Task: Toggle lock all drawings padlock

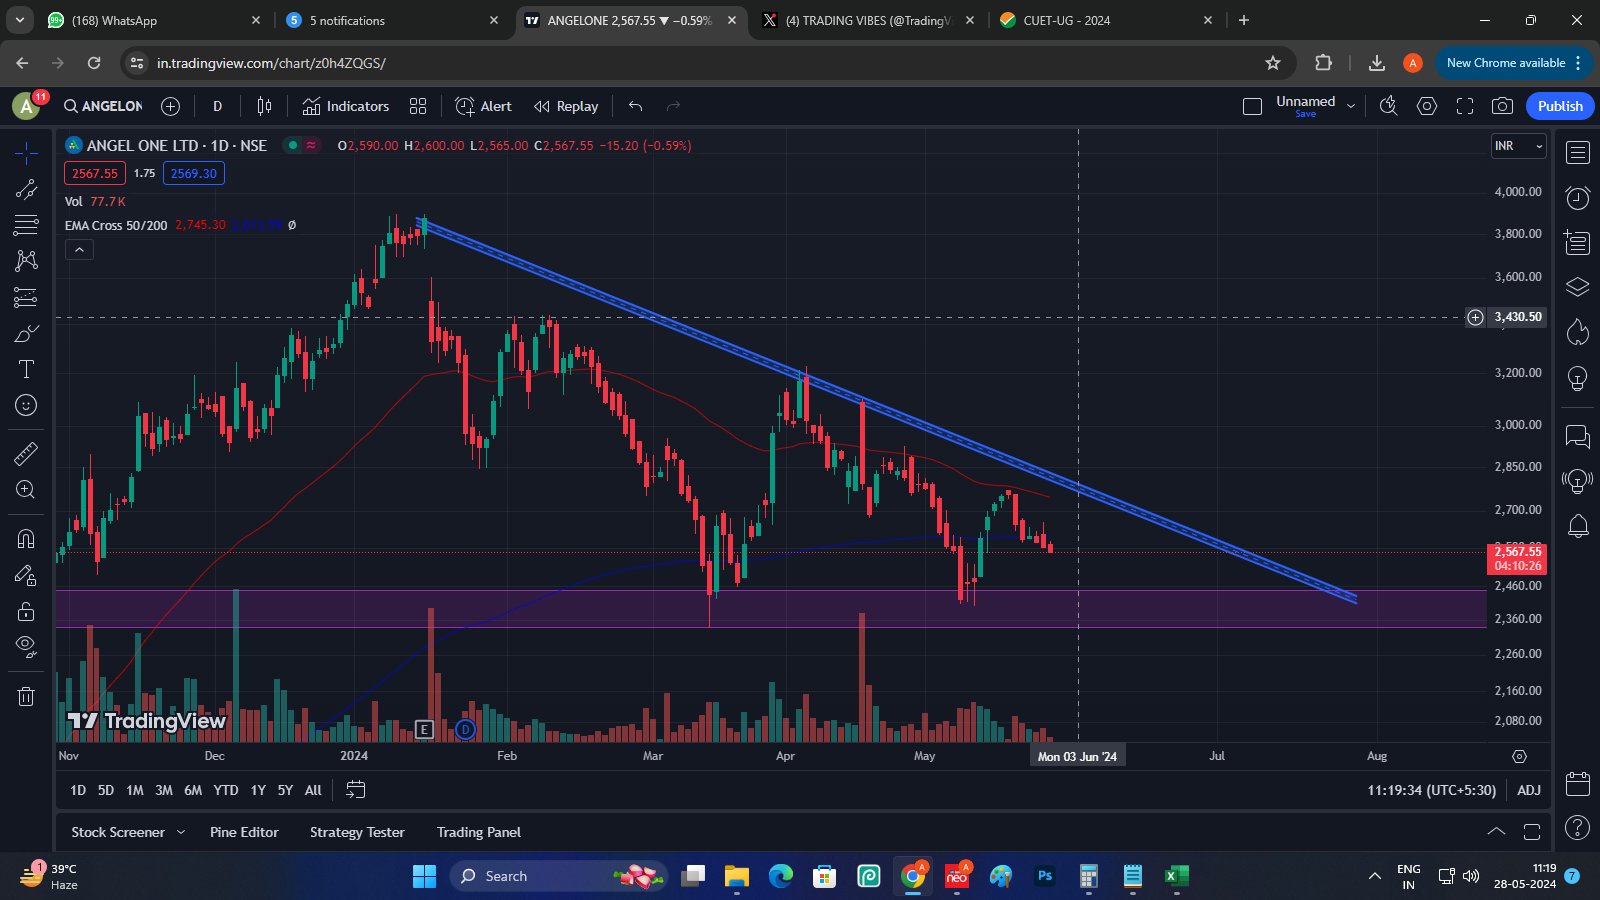Action: 26,611
